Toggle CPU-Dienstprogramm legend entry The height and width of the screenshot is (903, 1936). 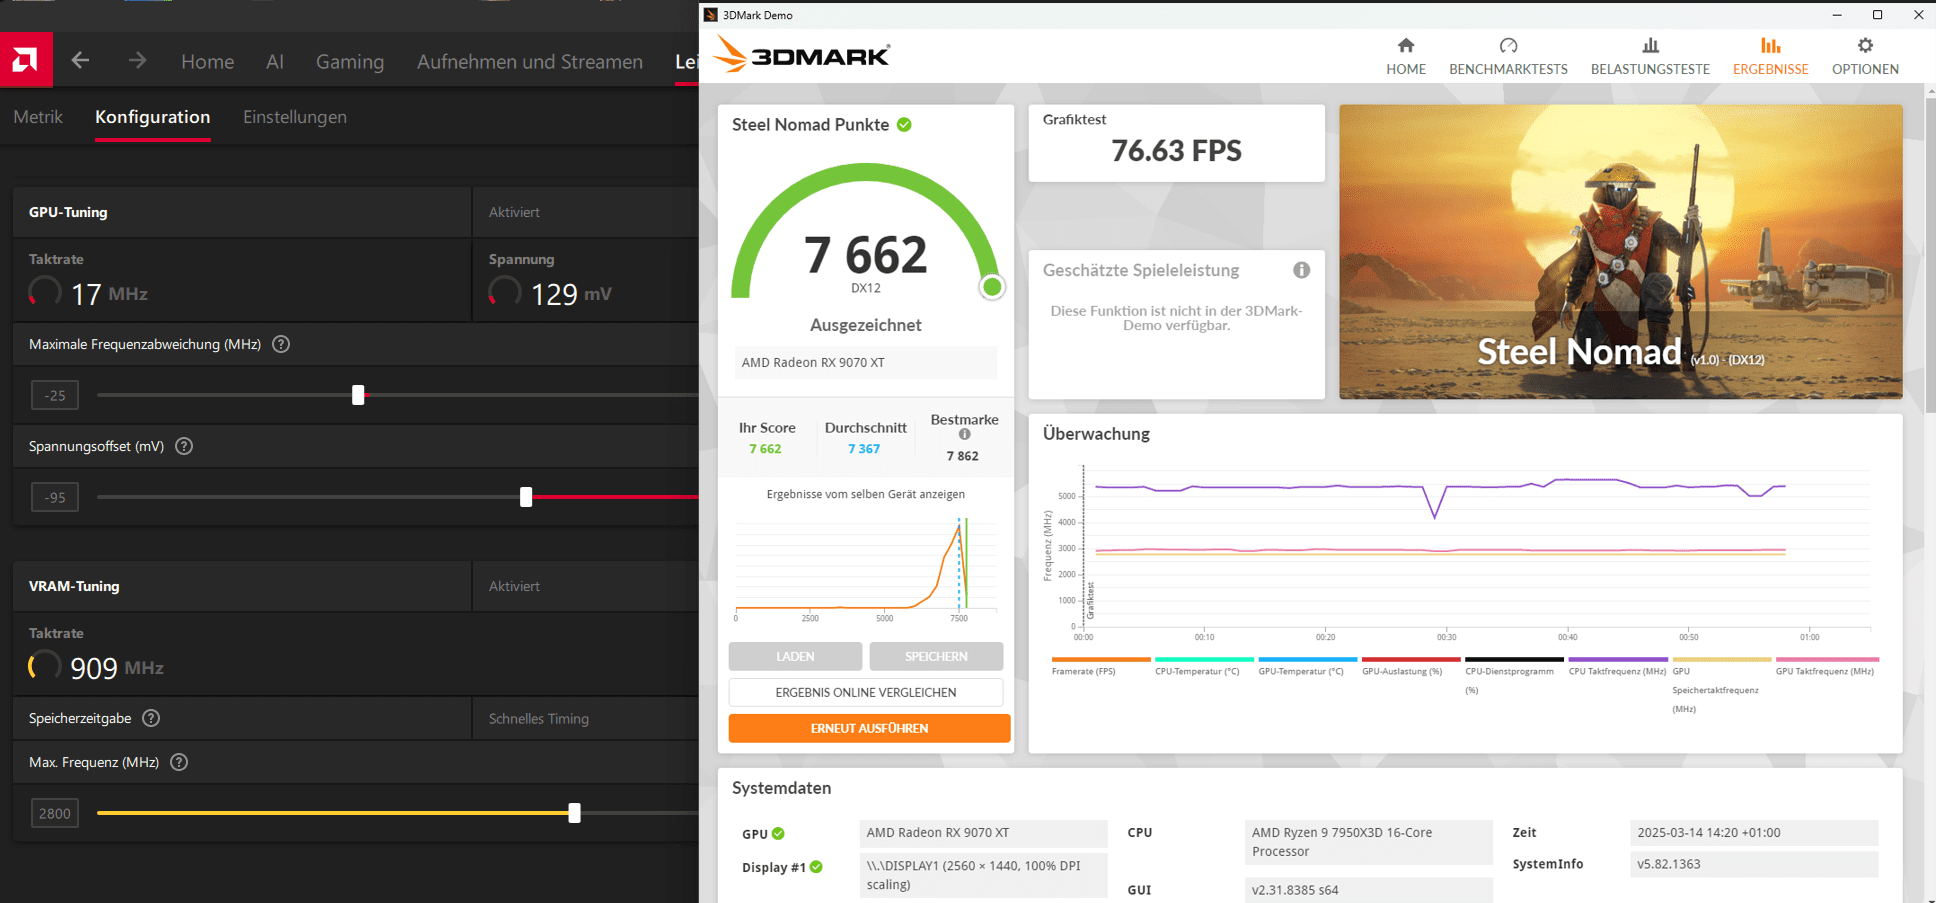[x=1514, y=676]
